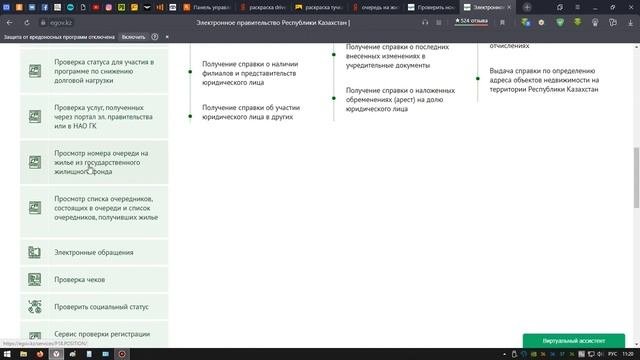Click the red recorder taskbar icon
This screenshot has height=360, width=640.
point(122,354)
